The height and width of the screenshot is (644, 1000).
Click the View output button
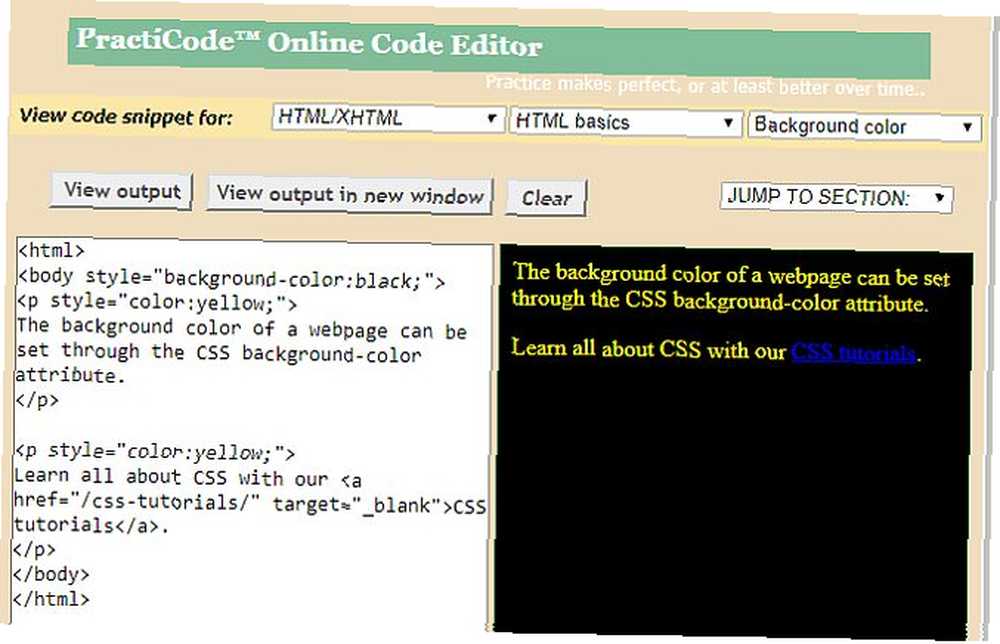(122, 191)
